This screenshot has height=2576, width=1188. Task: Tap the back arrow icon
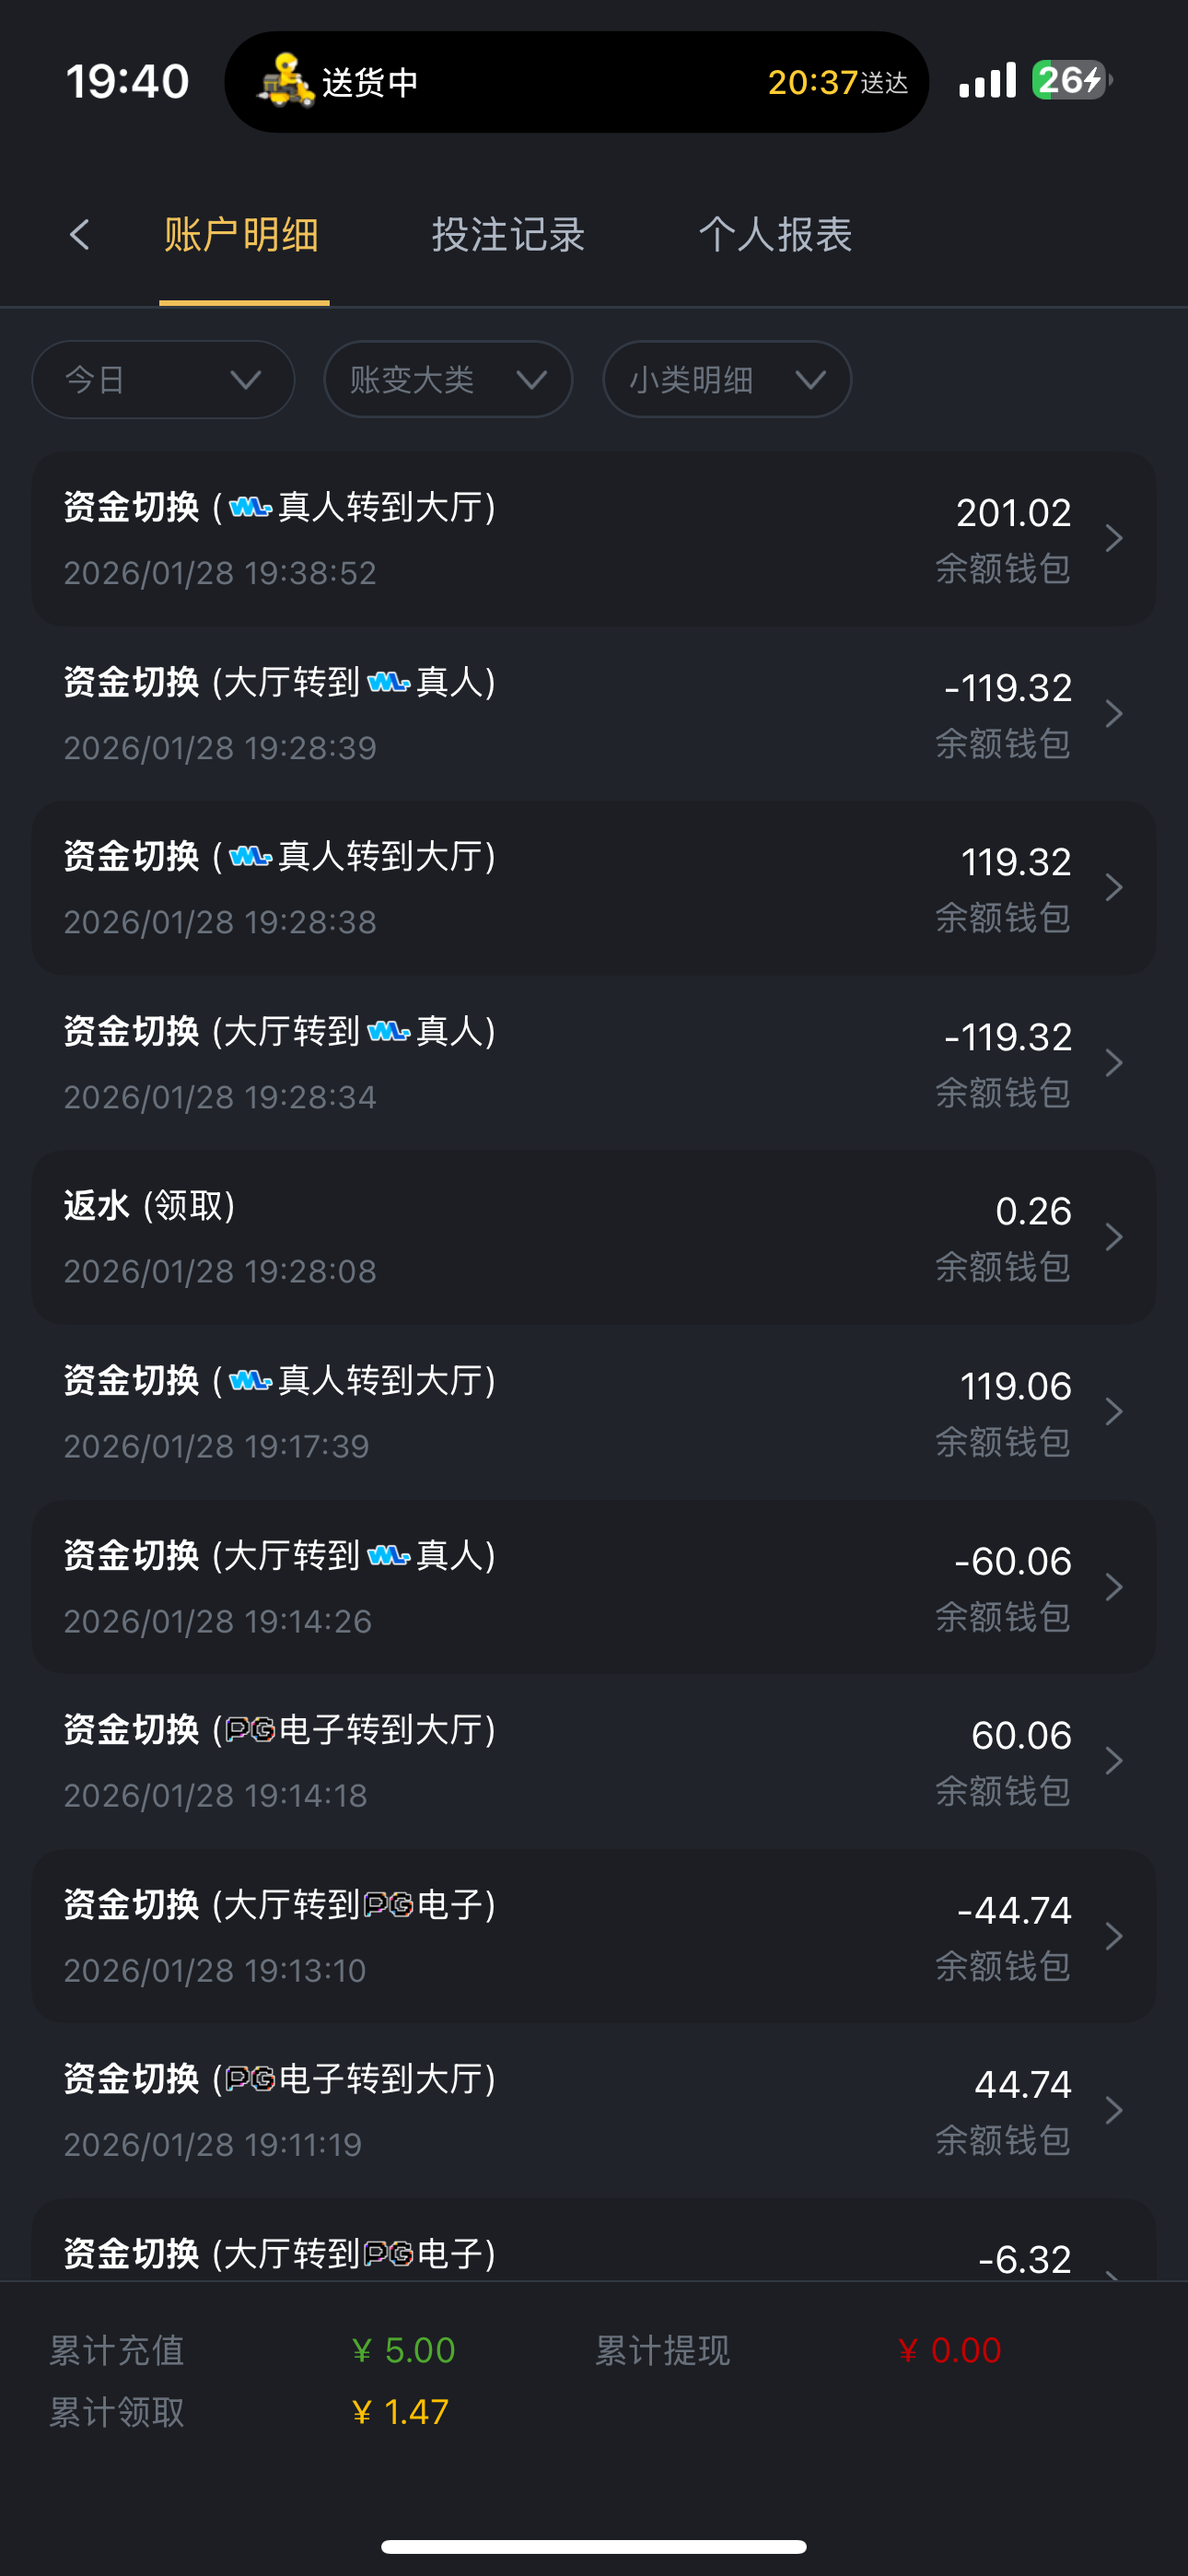click(80, 235)
